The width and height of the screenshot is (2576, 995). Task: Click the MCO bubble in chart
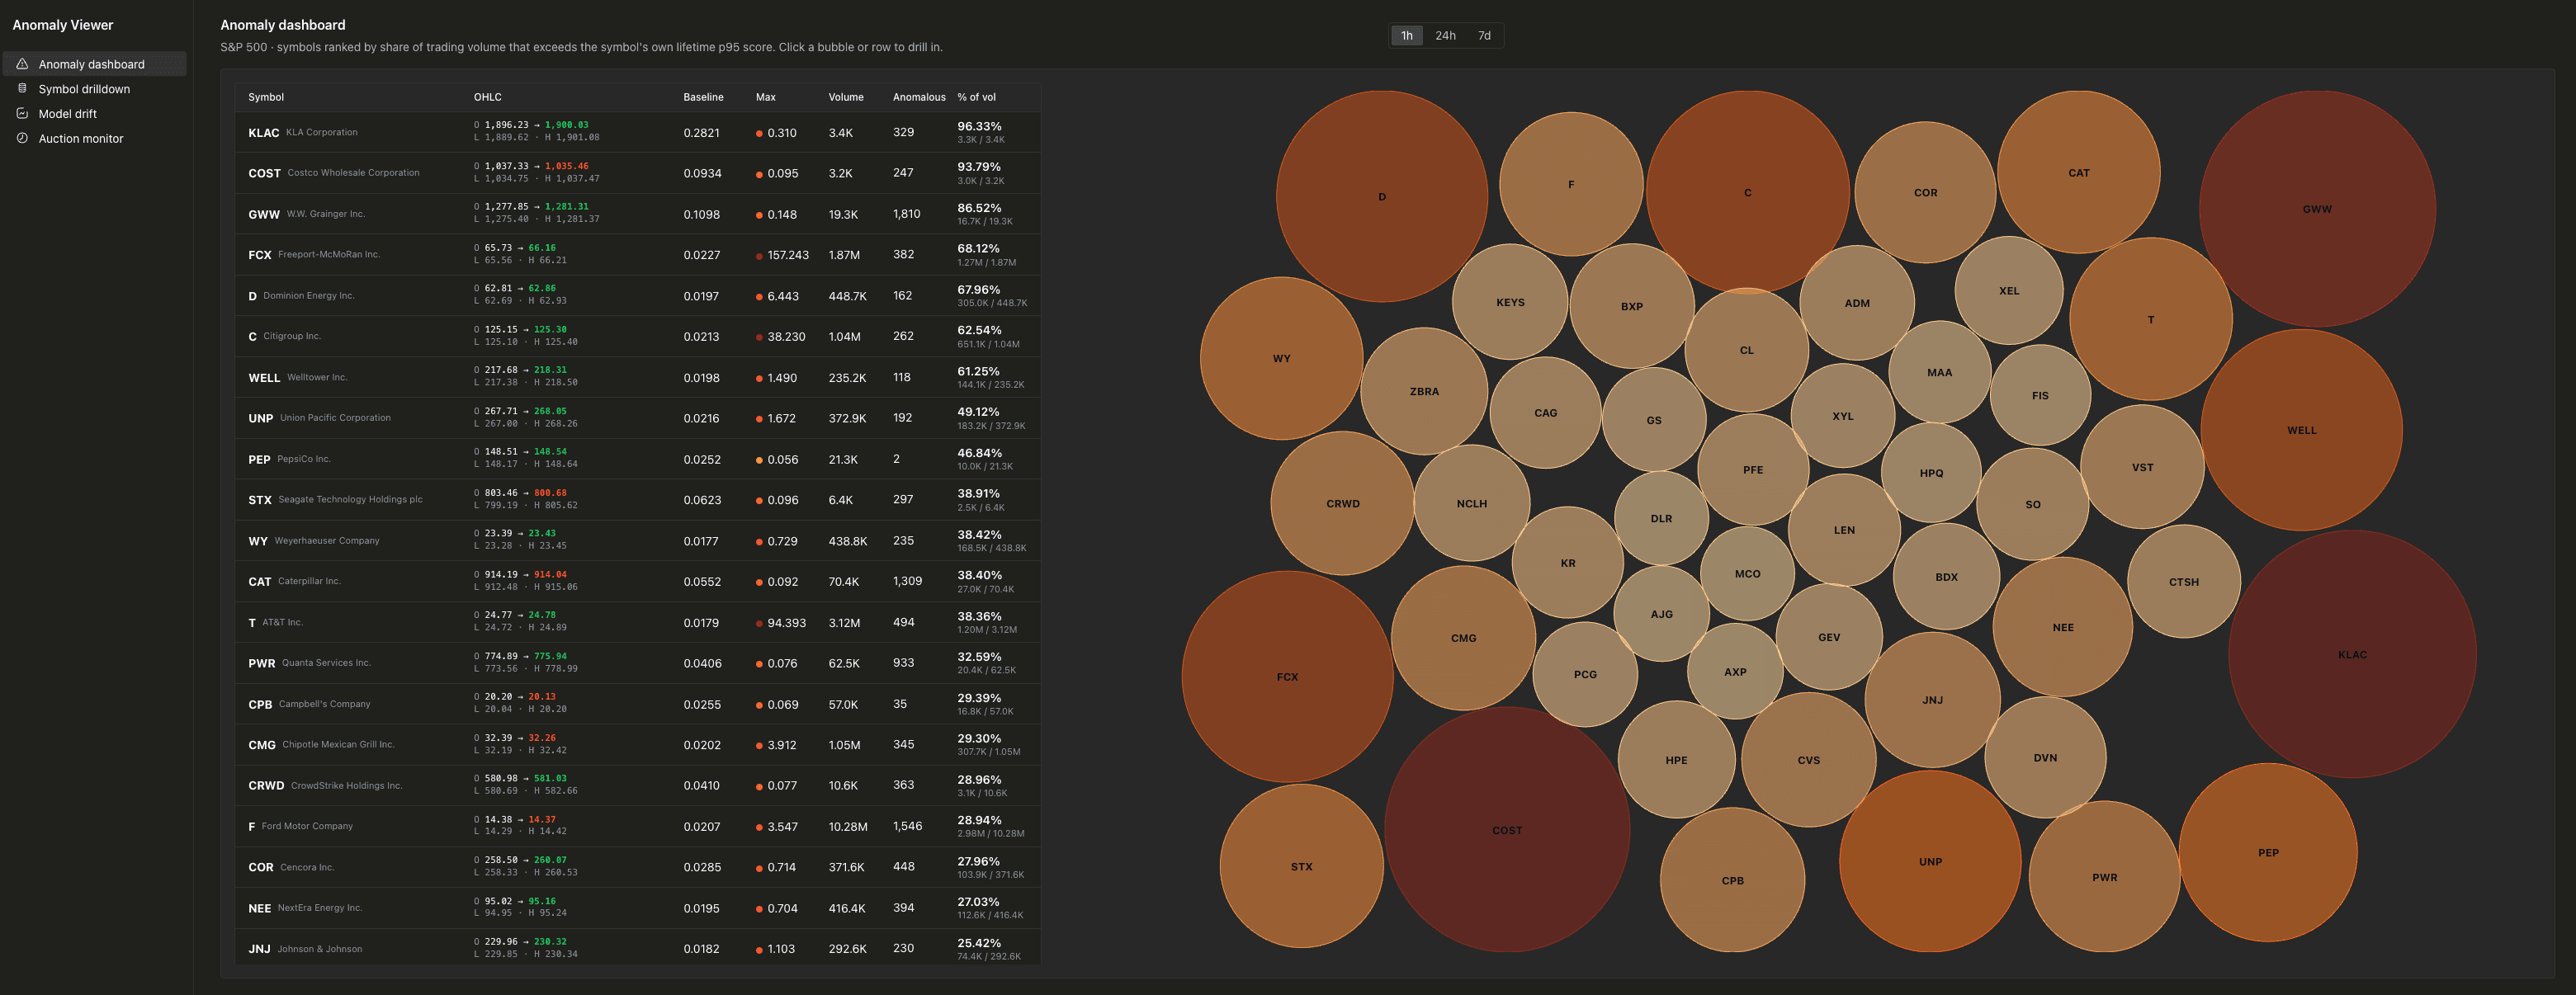click(x=1747, y=574)
